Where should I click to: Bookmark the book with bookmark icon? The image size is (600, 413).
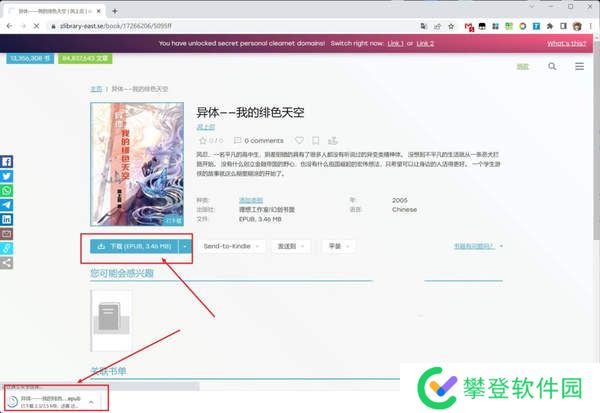[x=316, y=140]
